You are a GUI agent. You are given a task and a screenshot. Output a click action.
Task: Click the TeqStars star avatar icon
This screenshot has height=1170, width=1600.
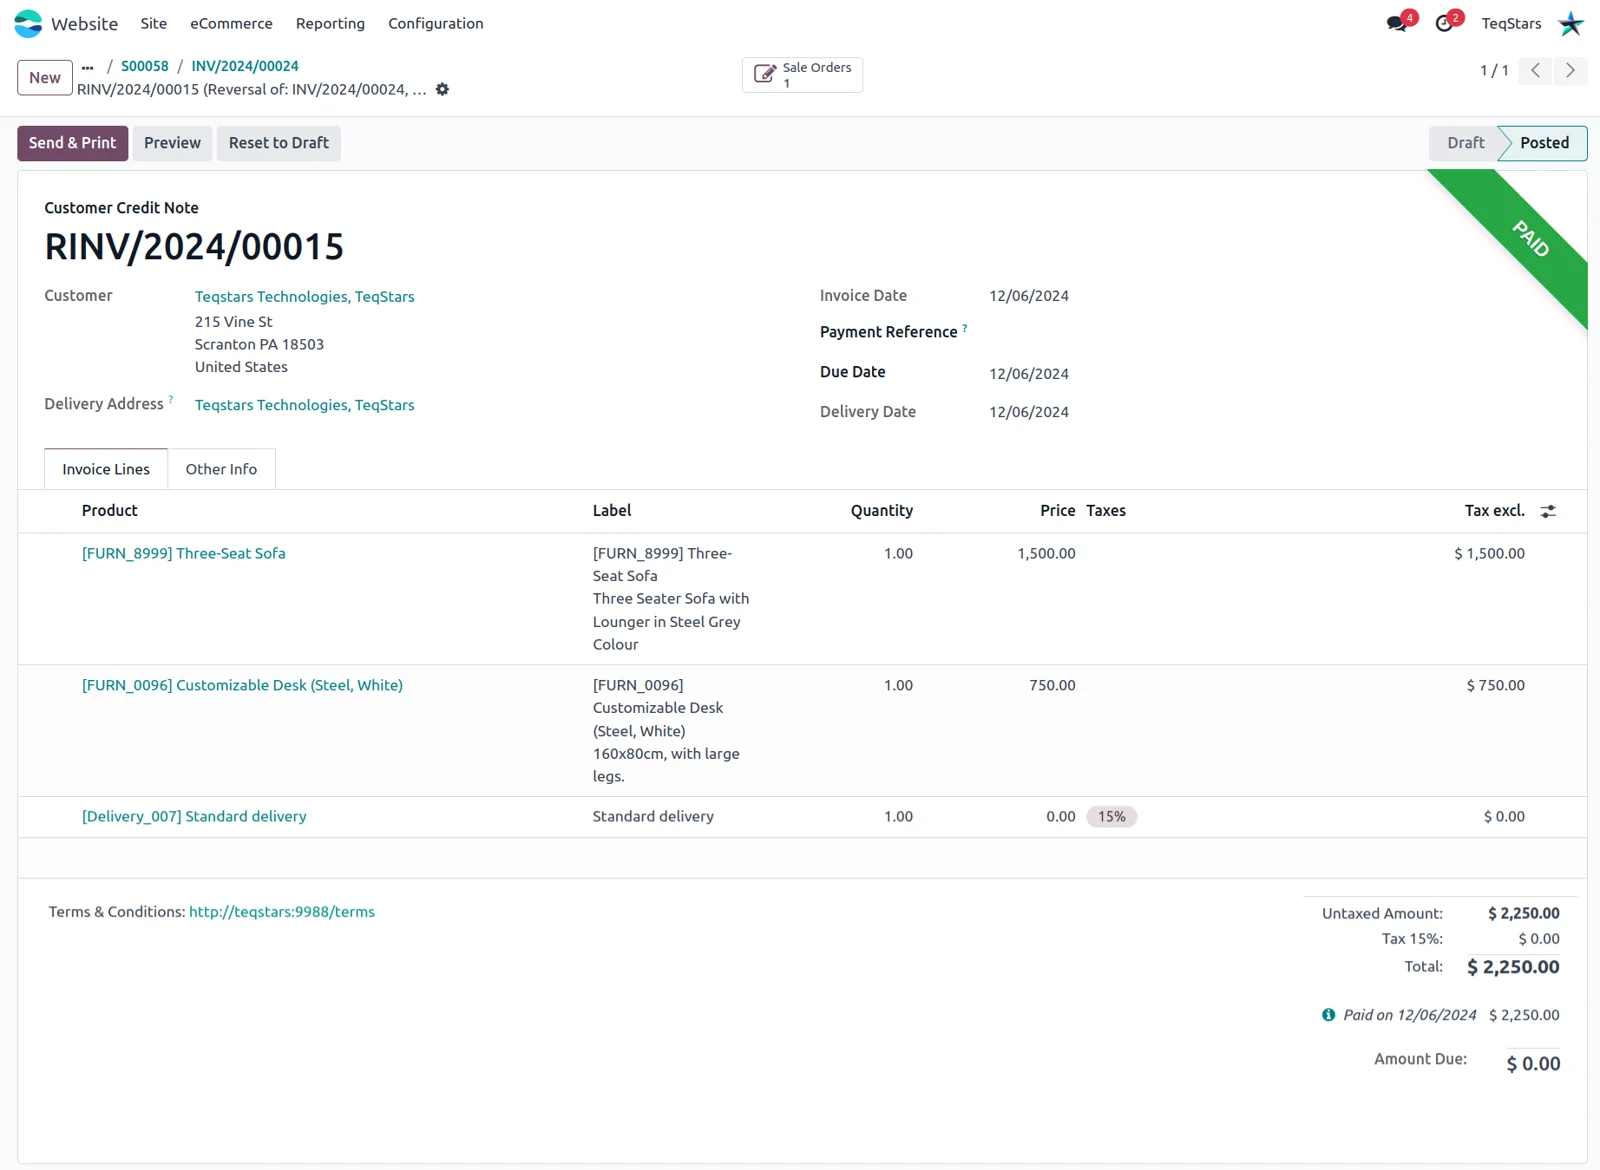click(x=1571, y=23)
